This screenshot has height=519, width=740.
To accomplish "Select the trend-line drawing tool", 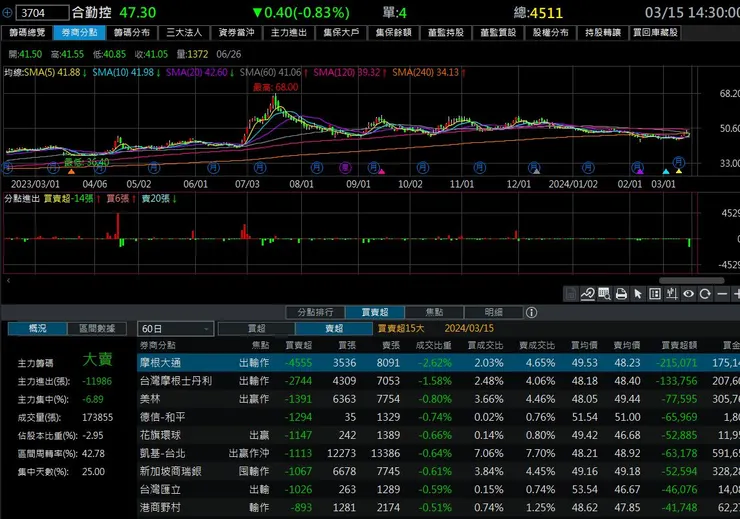I will [x=588, y=294].
